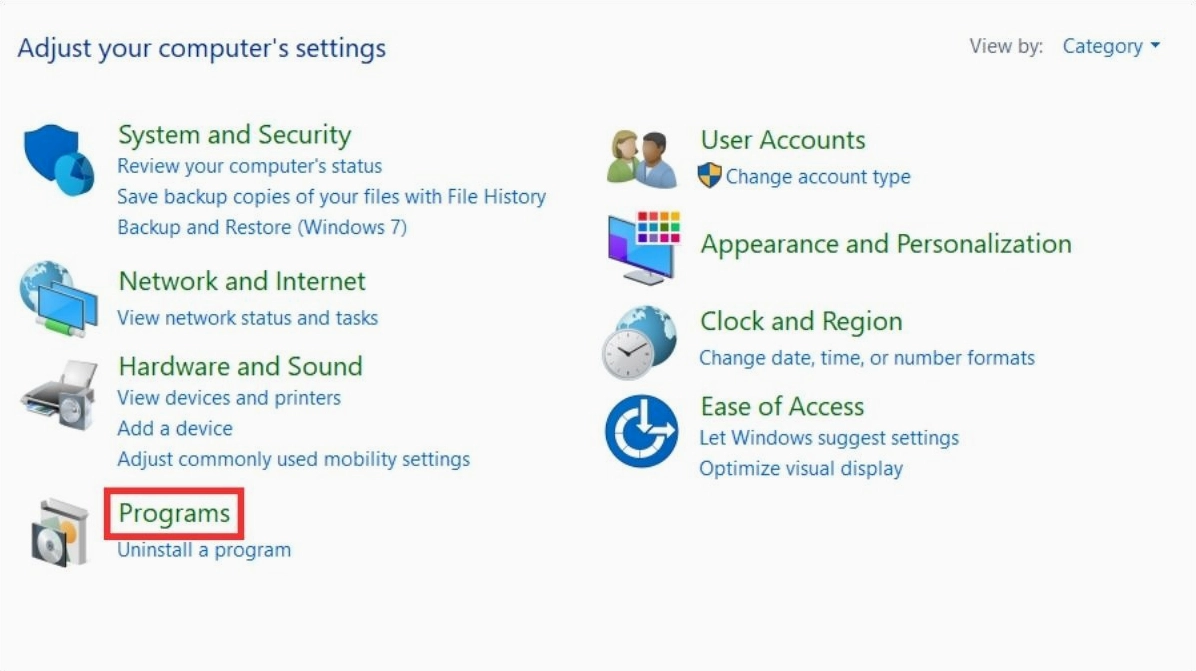Open Change date, time, or number formats
This screenshot has height=671, width=1196.
point(866,358)
